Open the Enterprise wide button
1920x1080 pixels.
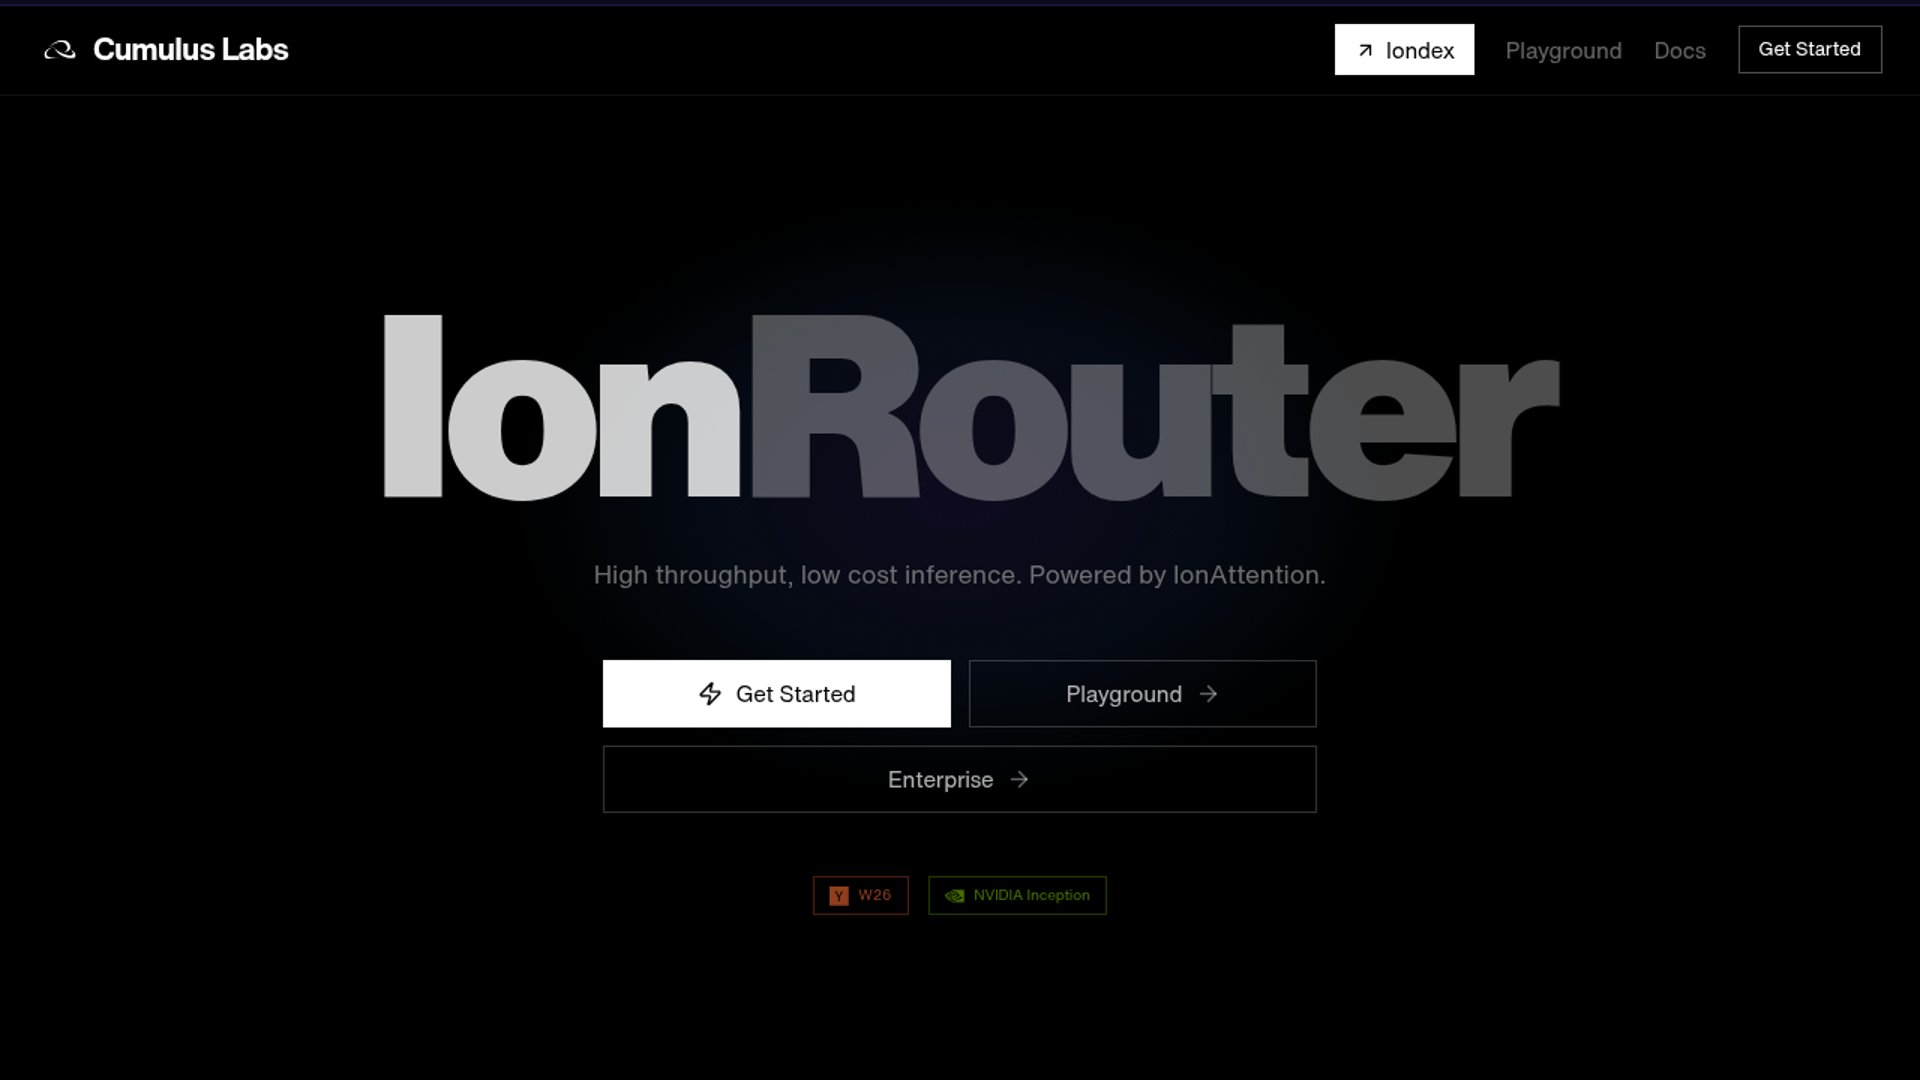(x=959, y=779)
